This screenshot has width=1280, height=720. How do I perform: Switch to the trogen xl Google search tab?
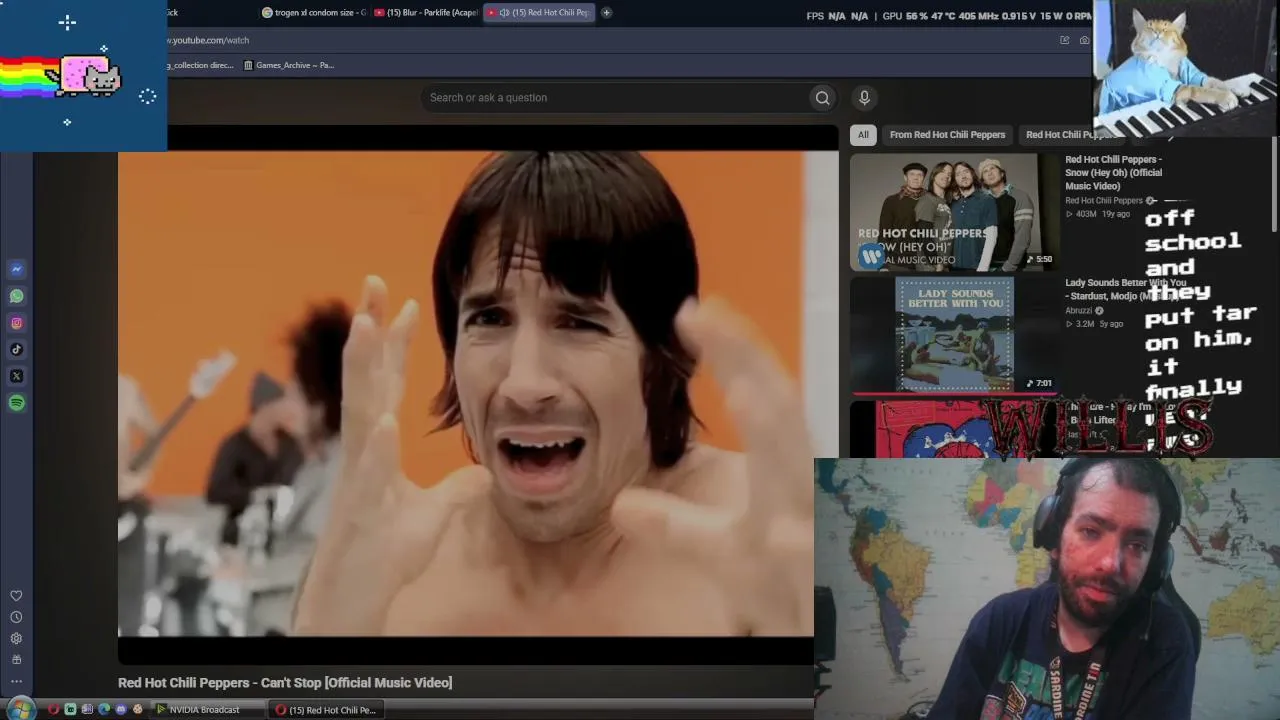(x=314, y=13)
